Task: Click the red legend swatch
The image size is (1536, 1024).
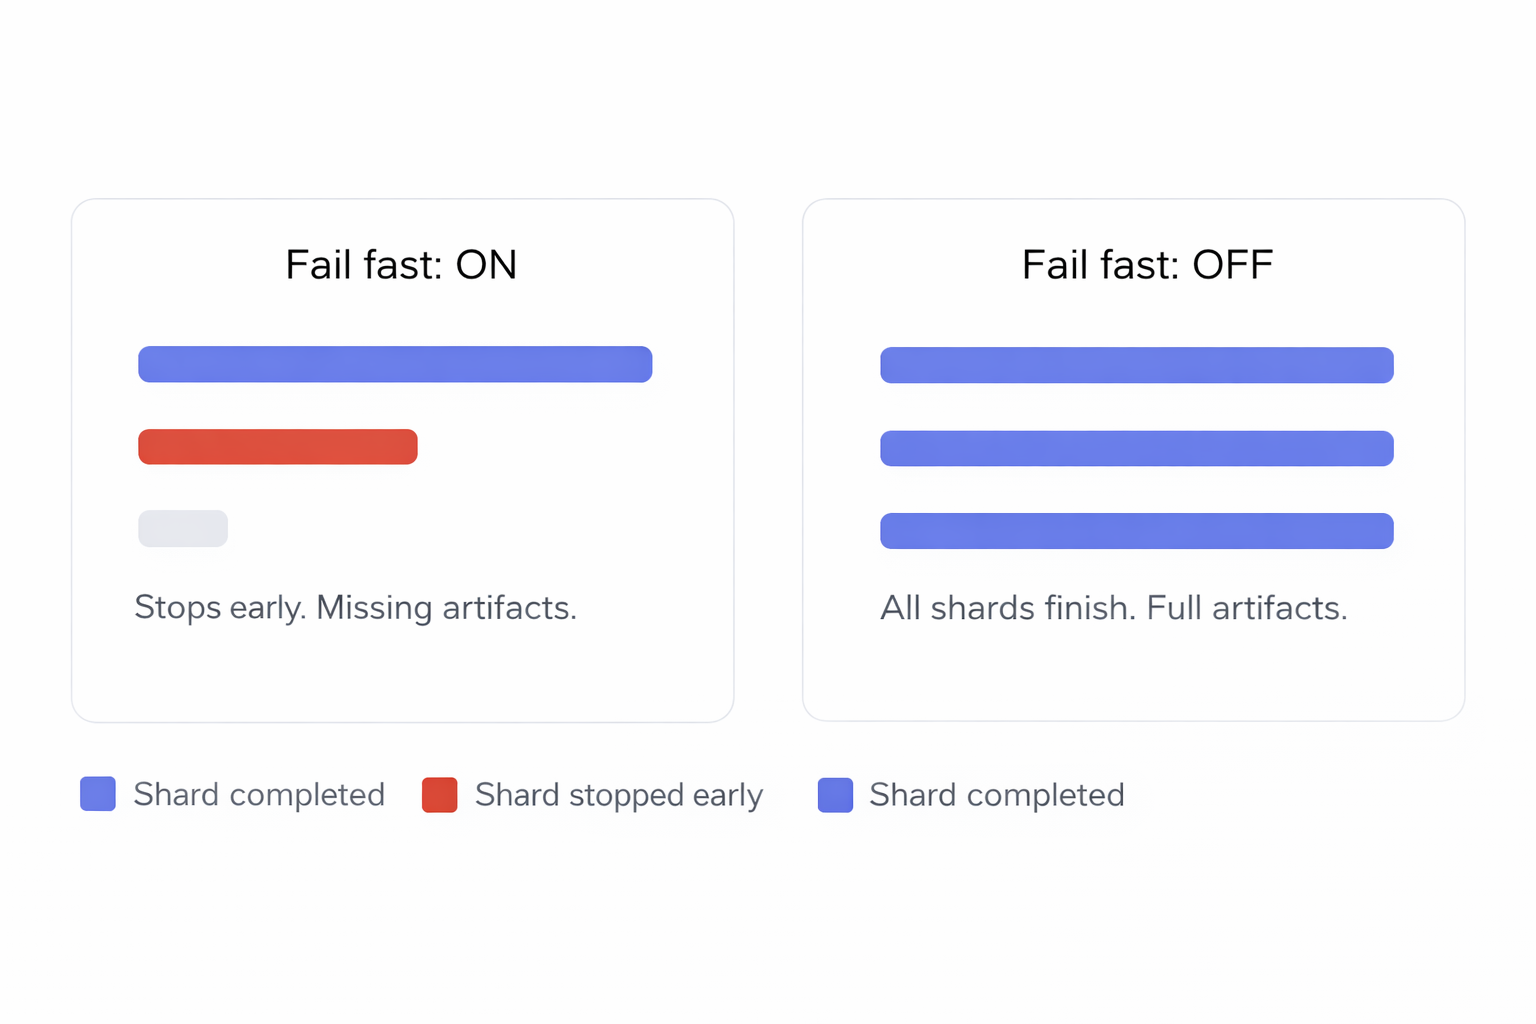Action: (x=440, y=795)
